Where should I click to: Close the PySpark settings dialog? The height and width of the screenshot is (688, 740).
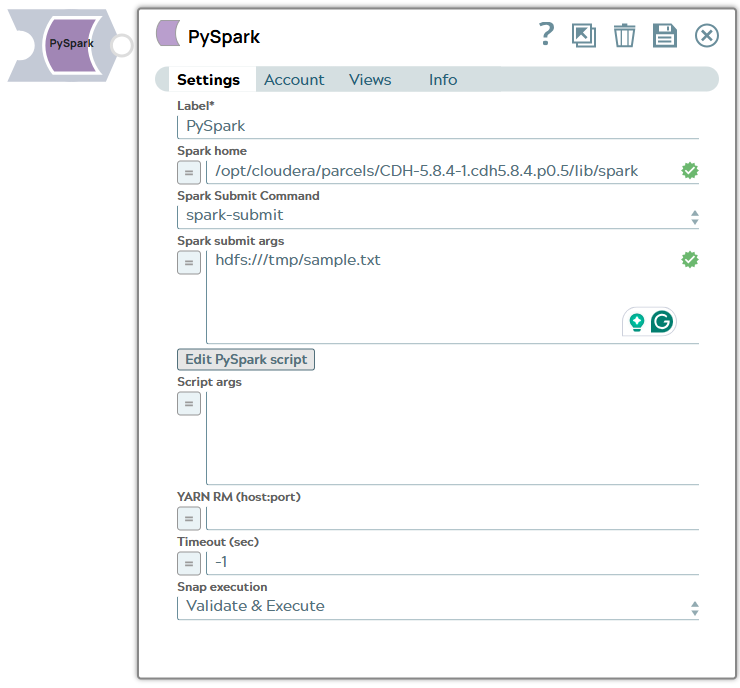pos(707,36)
